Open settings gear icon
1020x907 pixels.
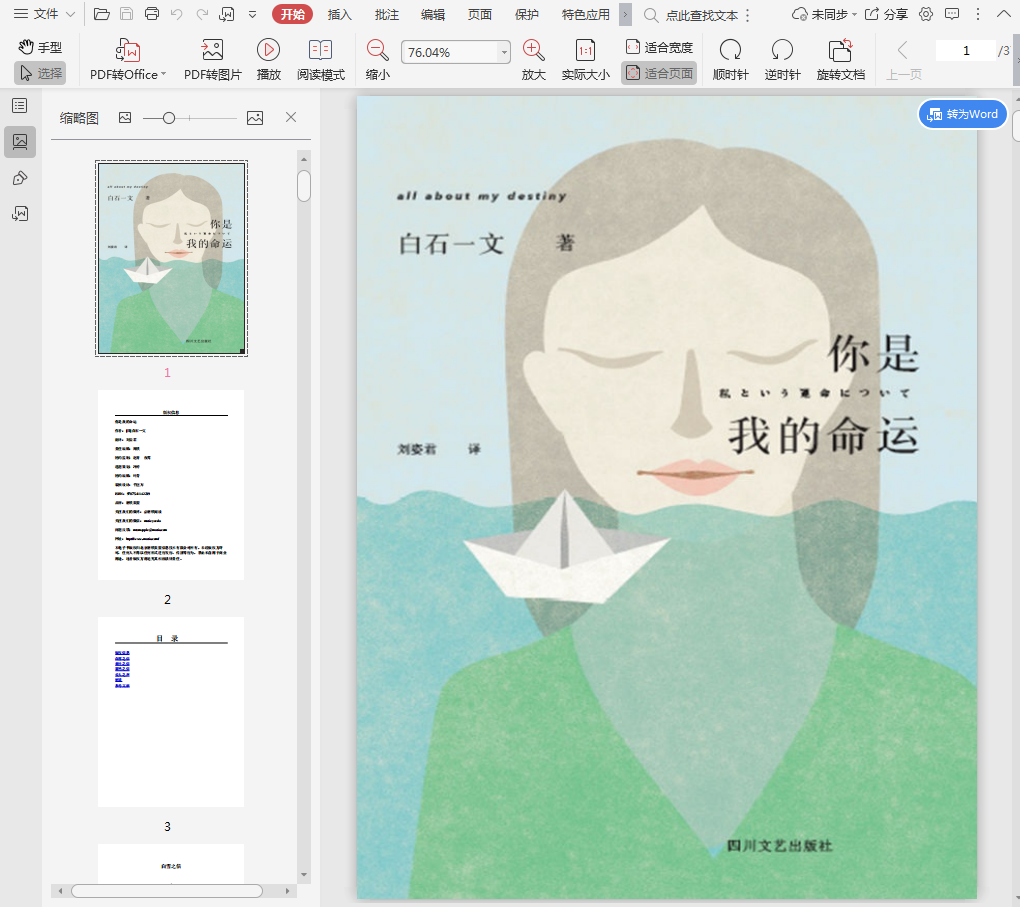point(926,14)
